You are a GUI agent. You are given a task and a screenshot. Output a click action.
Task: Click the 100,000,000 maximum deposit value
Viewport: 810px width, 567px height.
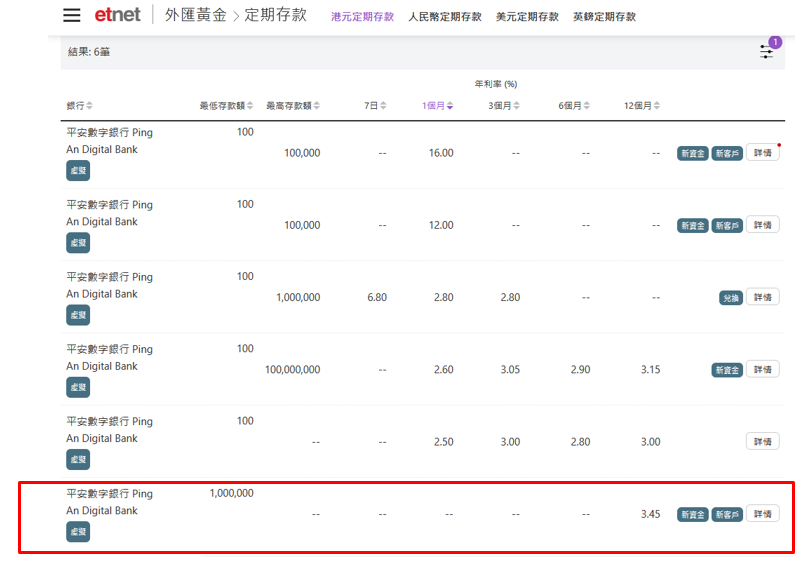click(x=292, y=370)
